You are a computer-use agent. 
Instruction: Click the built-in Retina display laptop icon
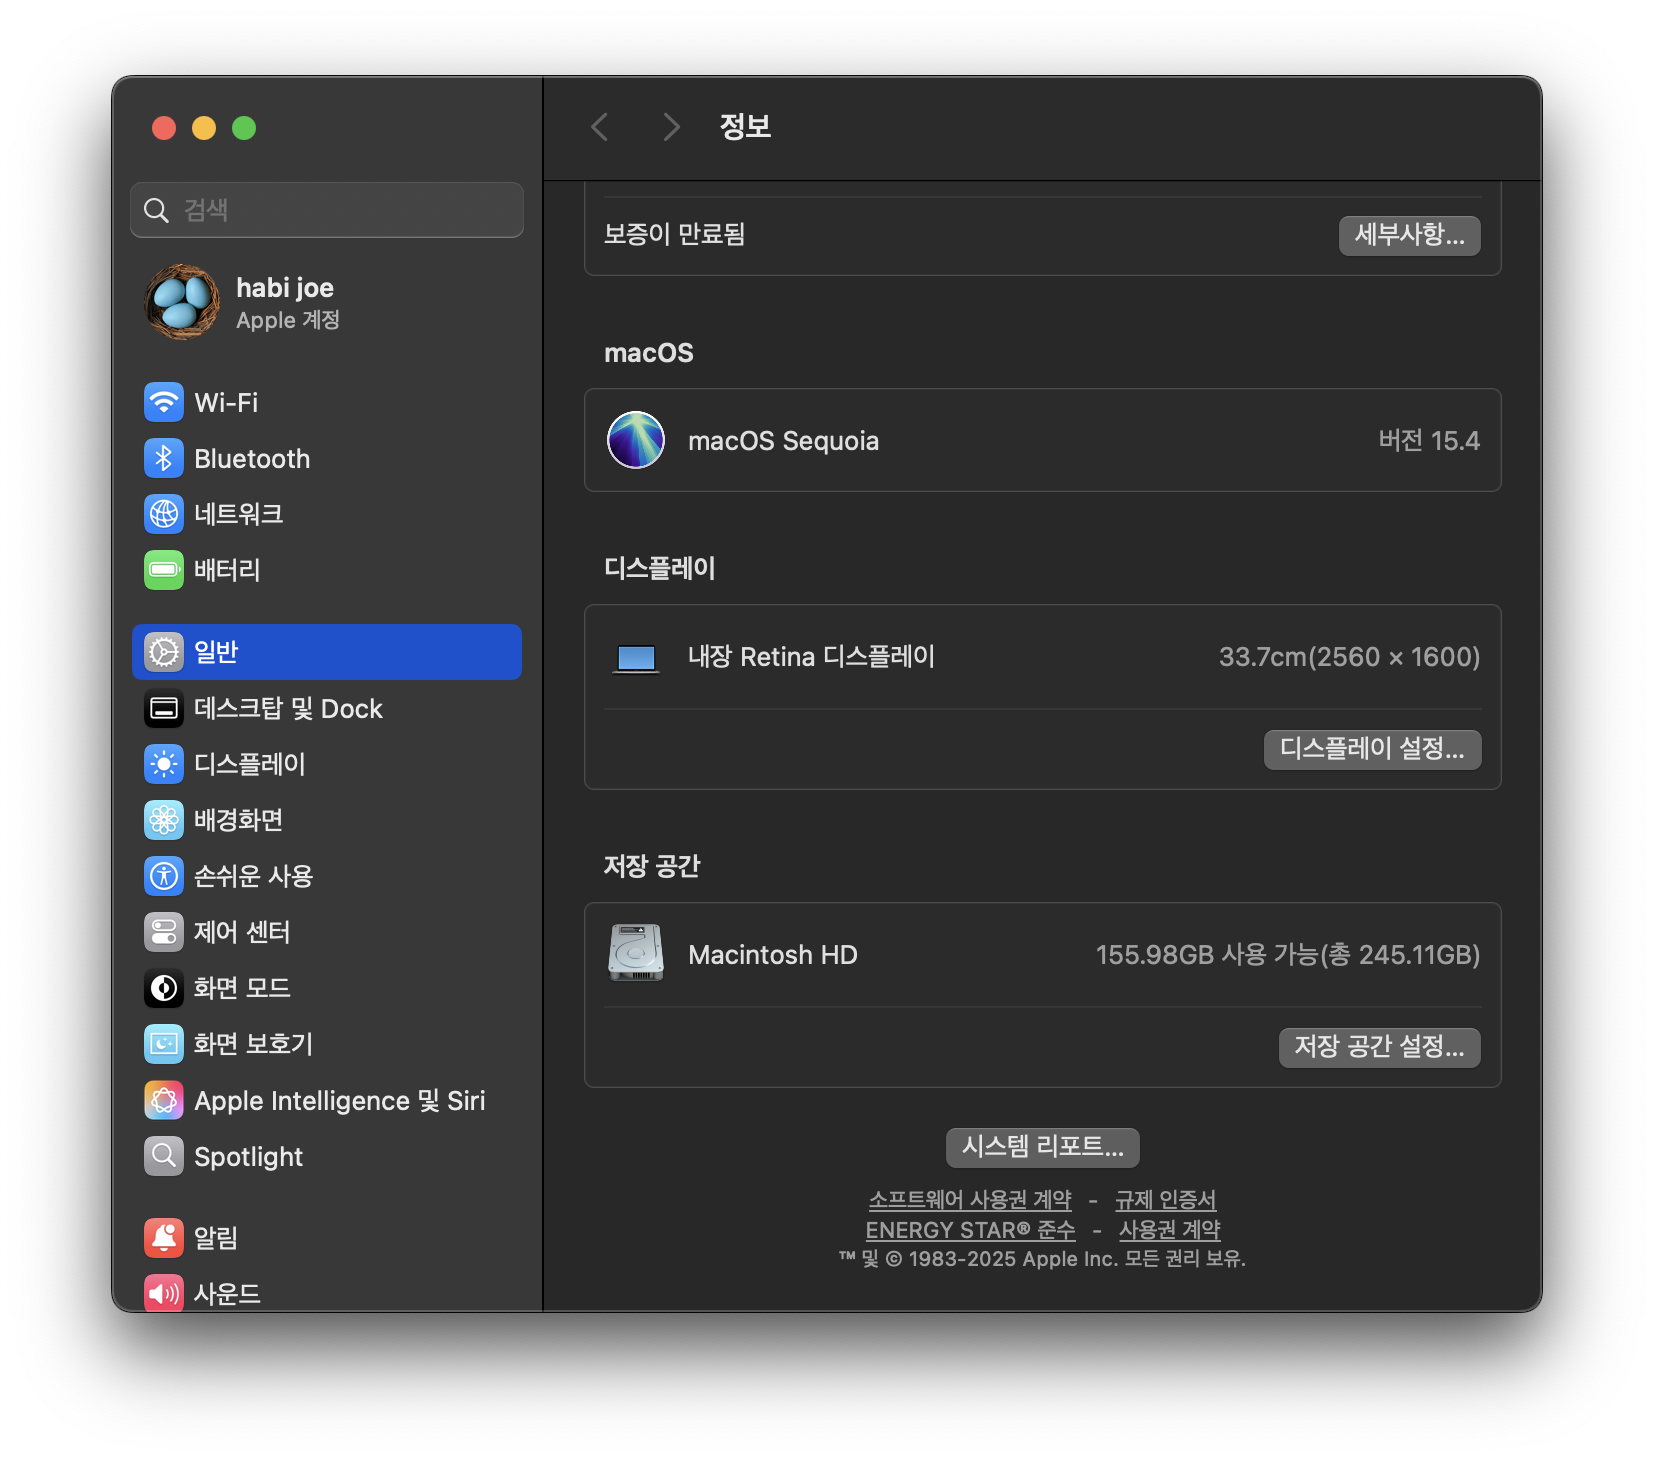click(636, 658)
